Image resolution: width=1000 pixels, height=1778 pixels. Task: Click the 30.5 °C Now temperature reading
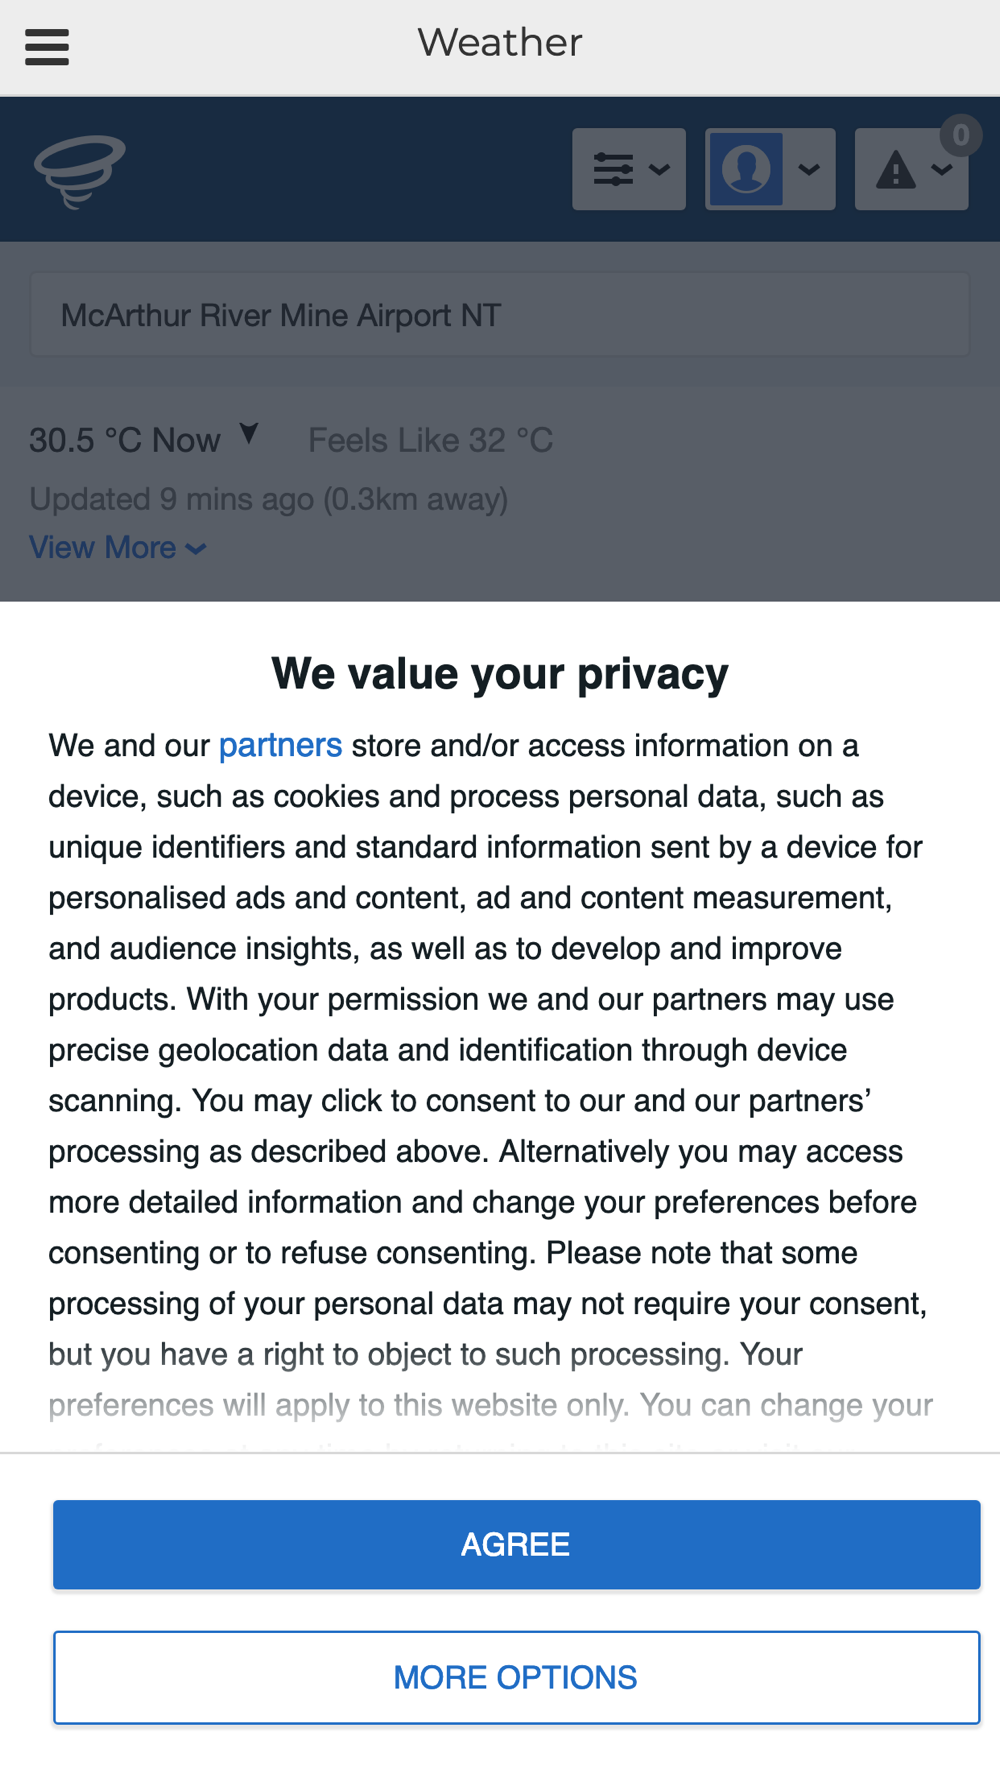[124, 440]
